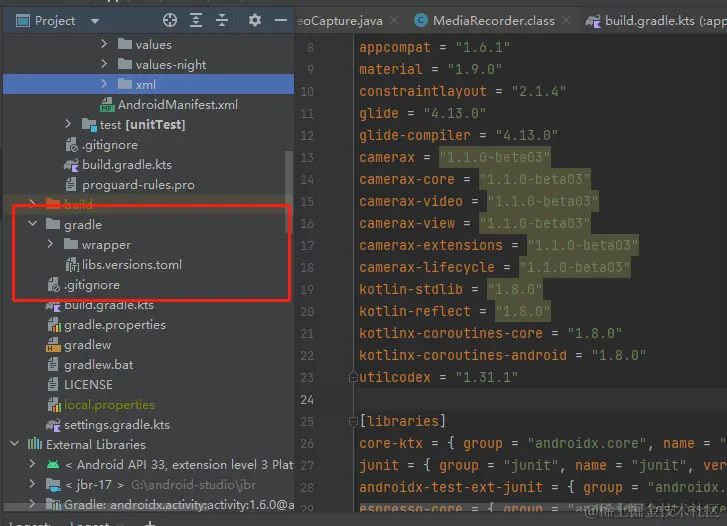Click the gradlew script icon

tap(53, 345)
